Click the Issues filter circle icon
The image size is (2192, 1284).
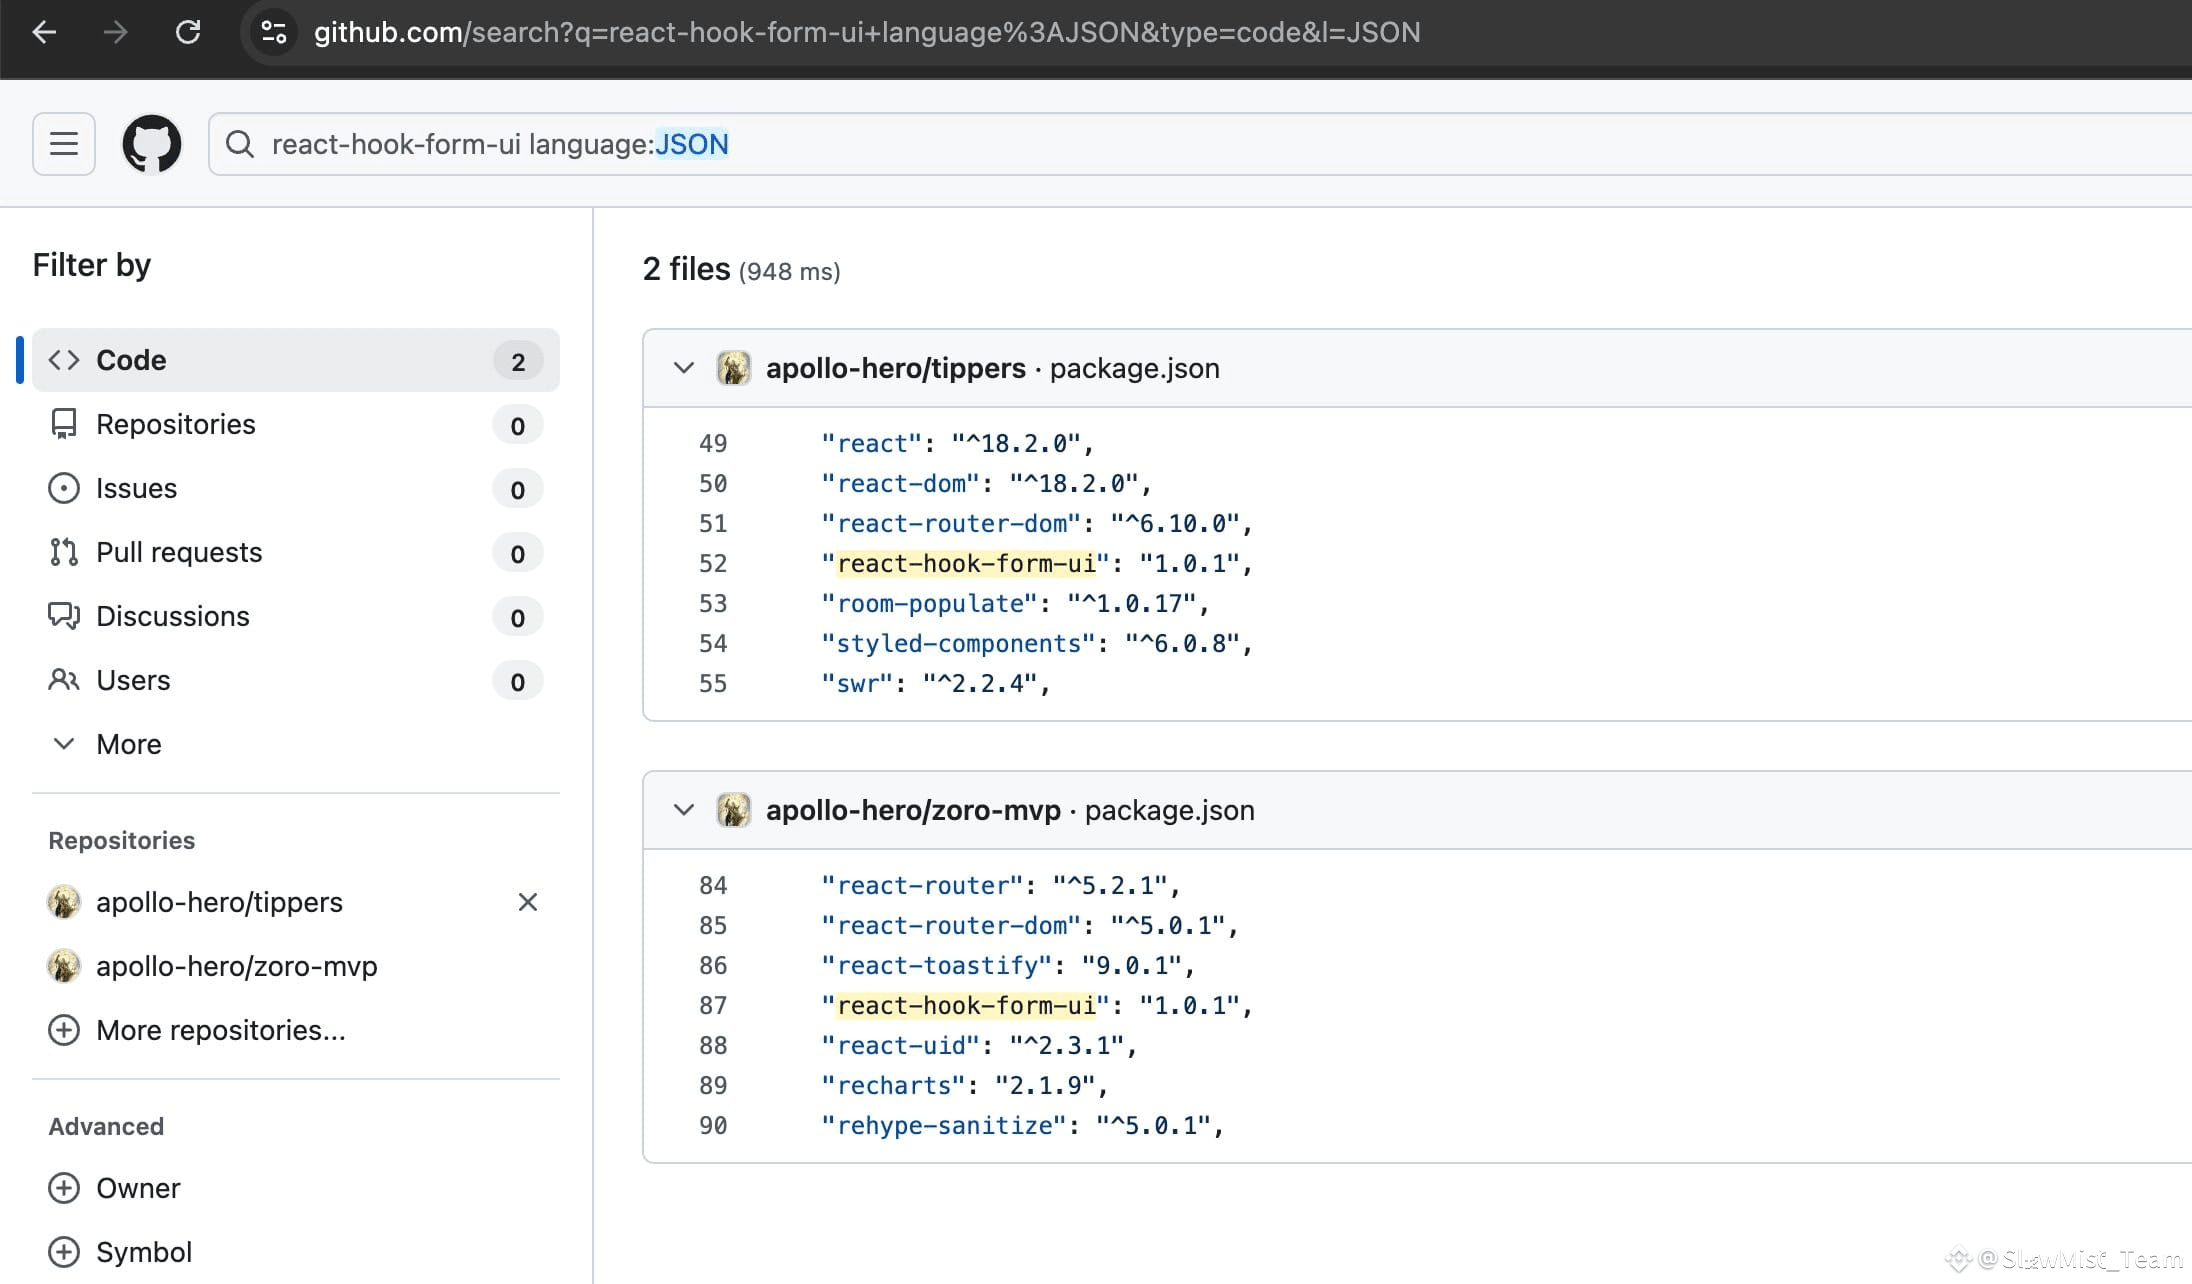(64, 488)
